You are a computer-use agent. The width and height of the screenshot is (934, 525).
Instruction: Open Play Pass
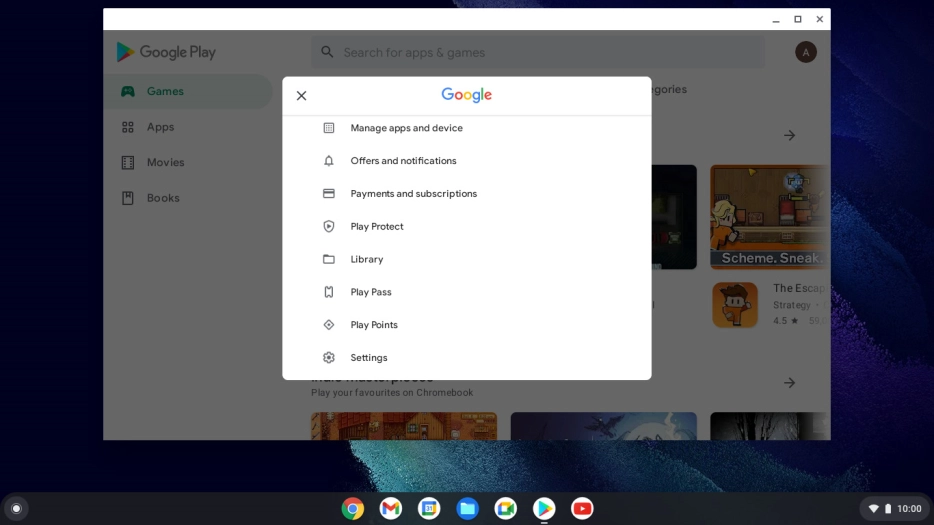[x=466, y=292]
